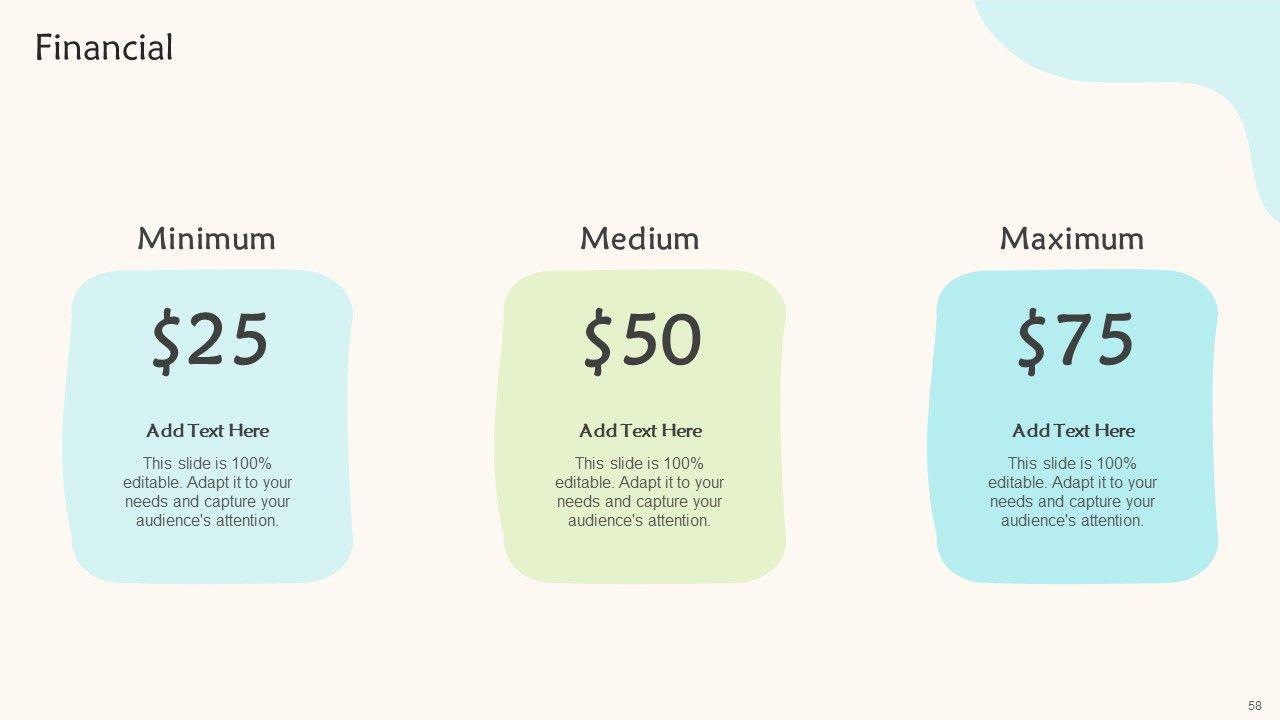Select description paragraph in Medium card
Viewport: 1280px width, 720px height.
tap(640, 492)
